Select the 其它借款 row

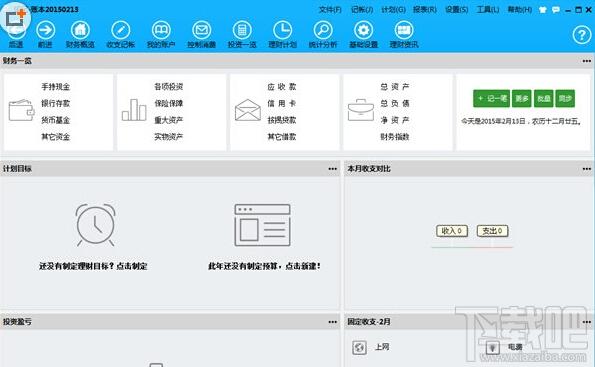[282, 137]
